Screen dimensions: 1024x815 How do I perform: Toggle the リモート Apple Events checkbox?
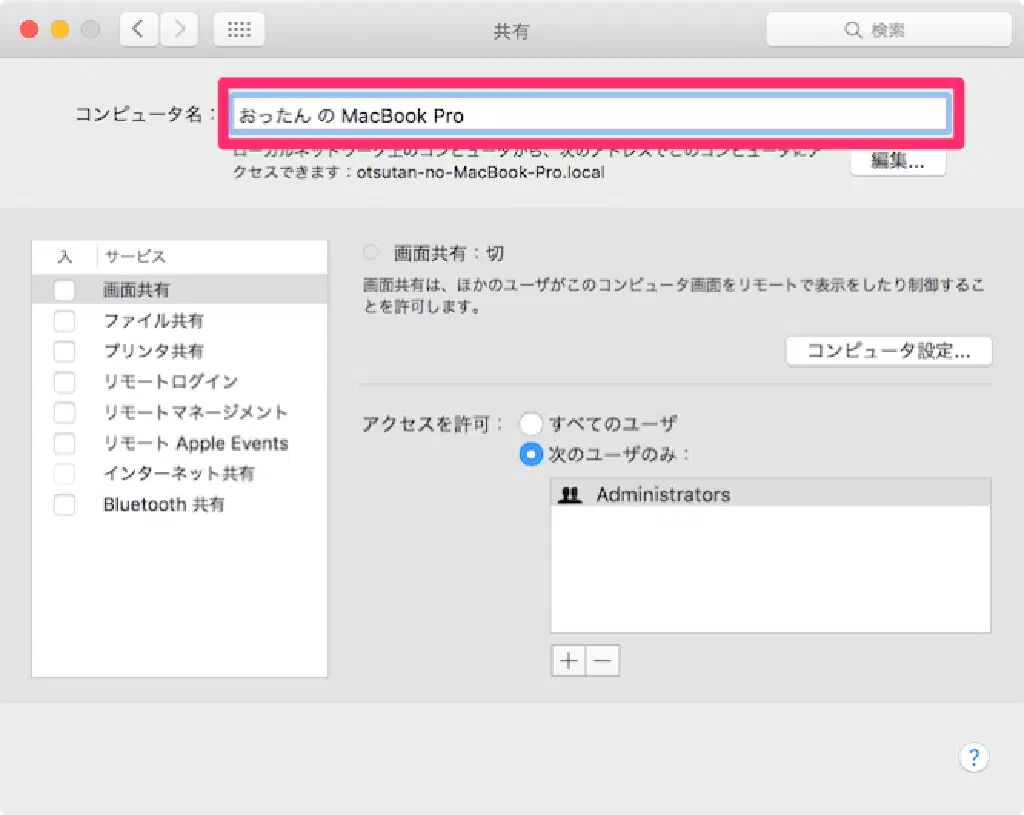(x=64, y=444)
